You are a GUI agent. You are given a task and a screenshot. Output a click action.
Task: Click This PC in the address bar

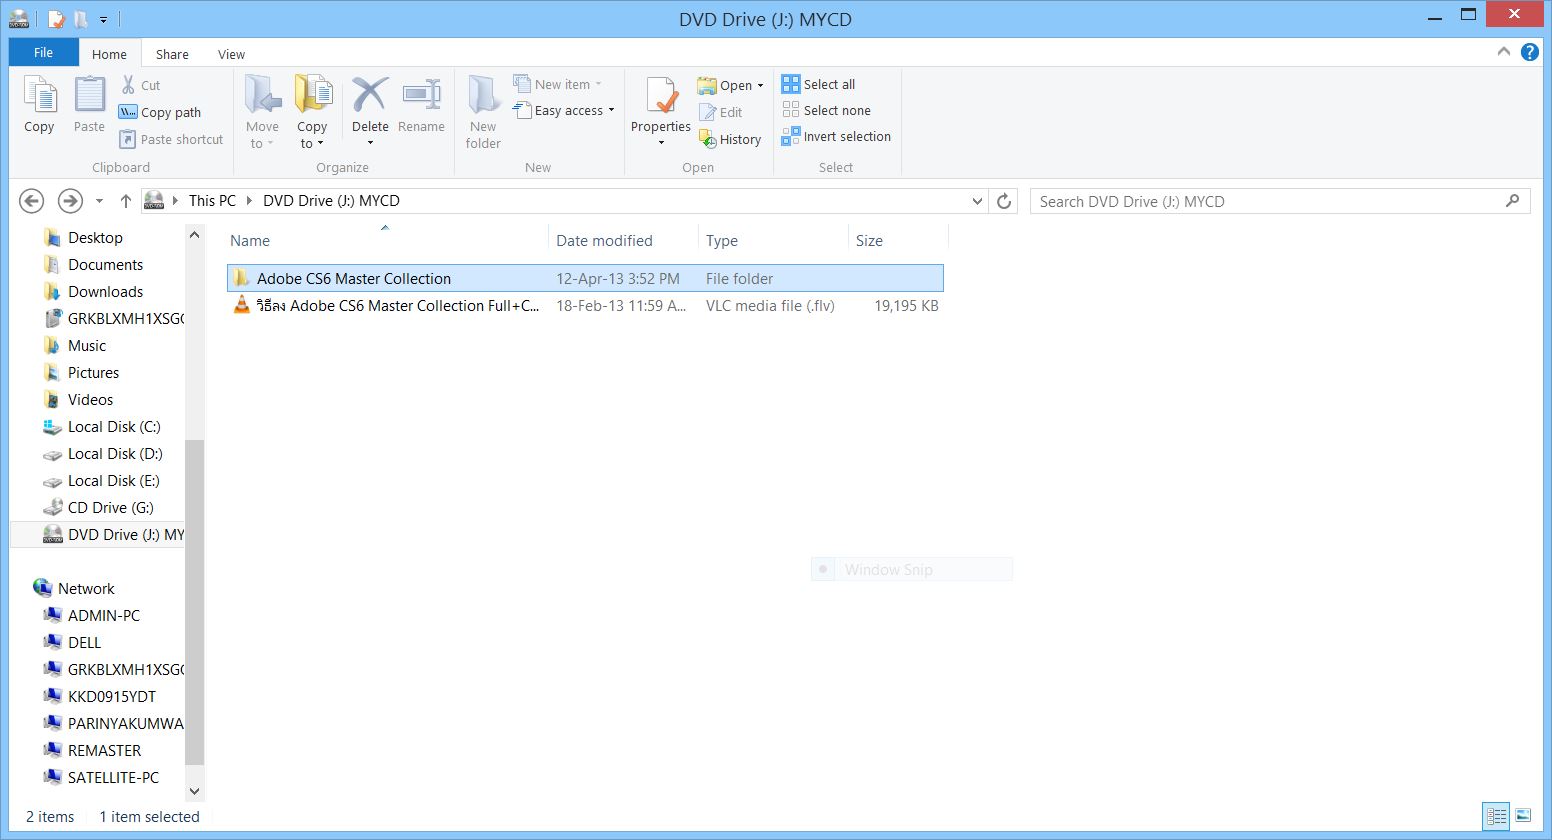pyautogui.click(x=212, y=201)
